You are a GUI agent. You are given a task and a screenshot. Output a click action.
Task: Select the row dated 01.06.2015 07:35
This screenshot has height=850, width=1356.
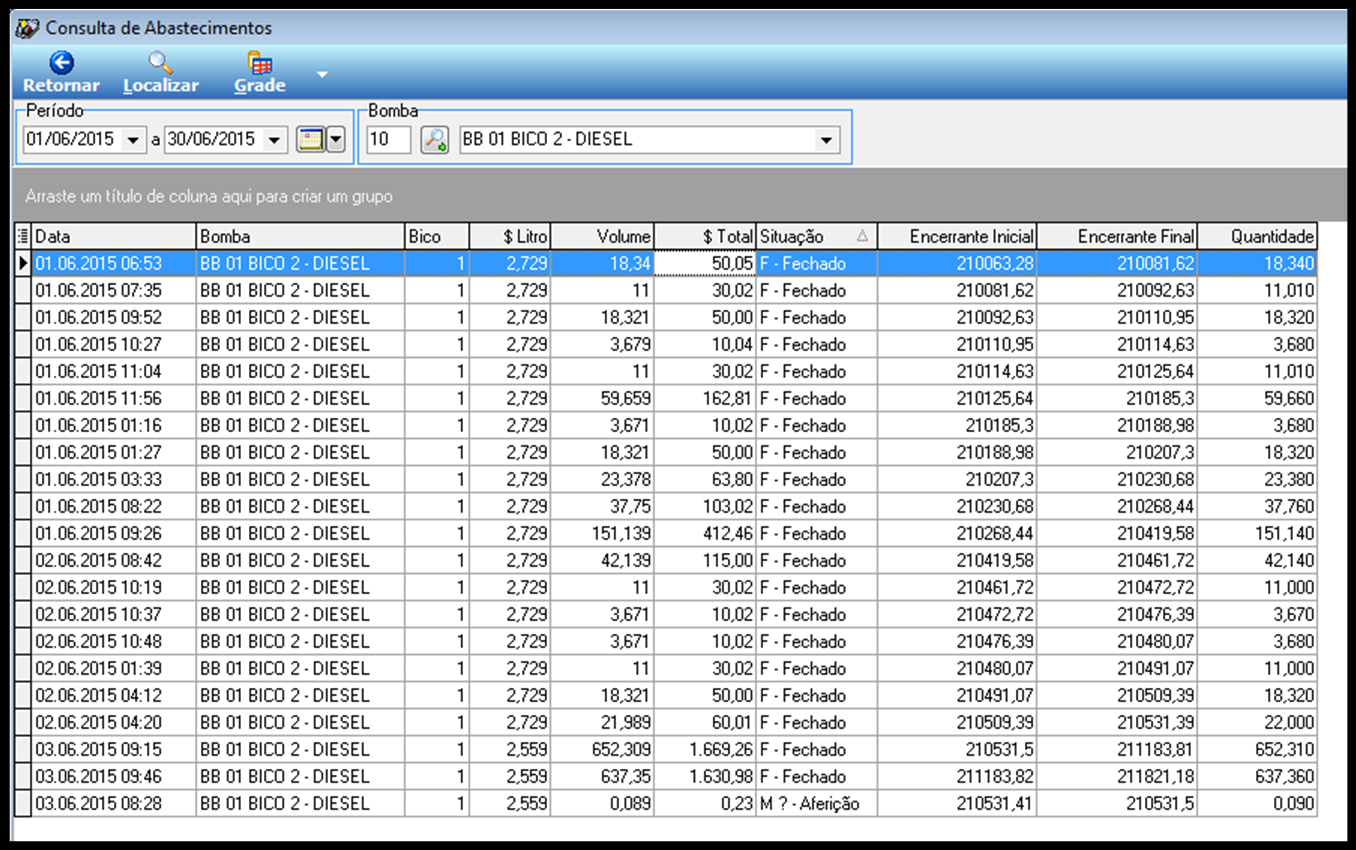pyautogui.click(x=666, y=291)
